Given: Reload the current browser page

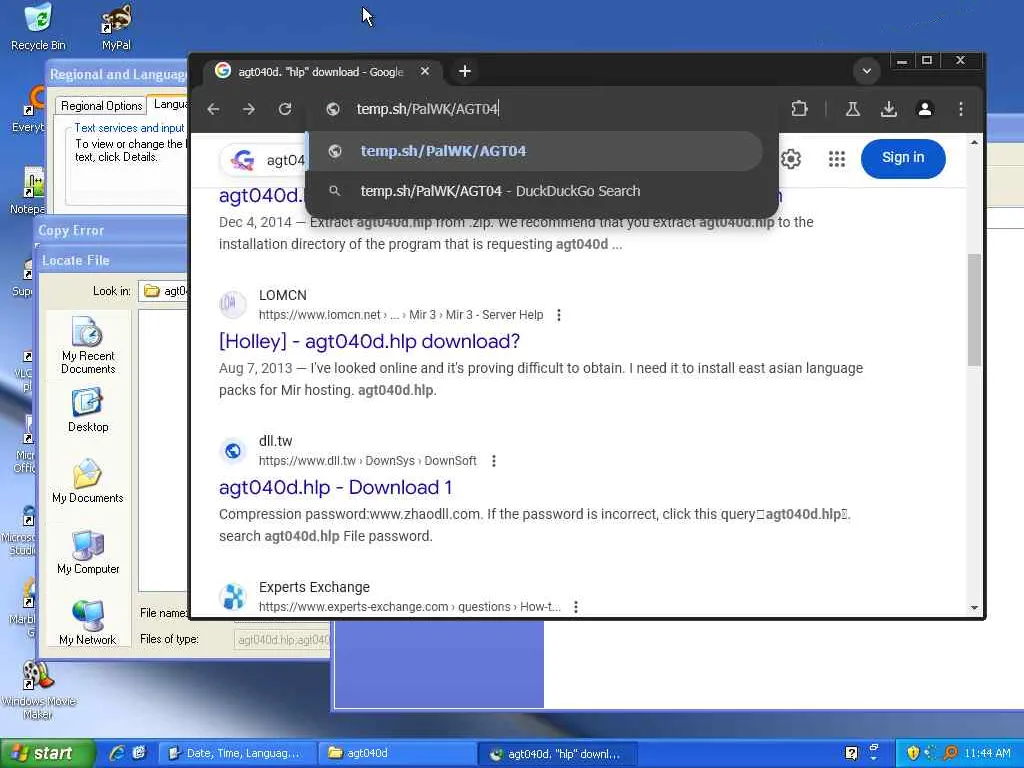Looking at the screenshot, I should pos(285,109).
